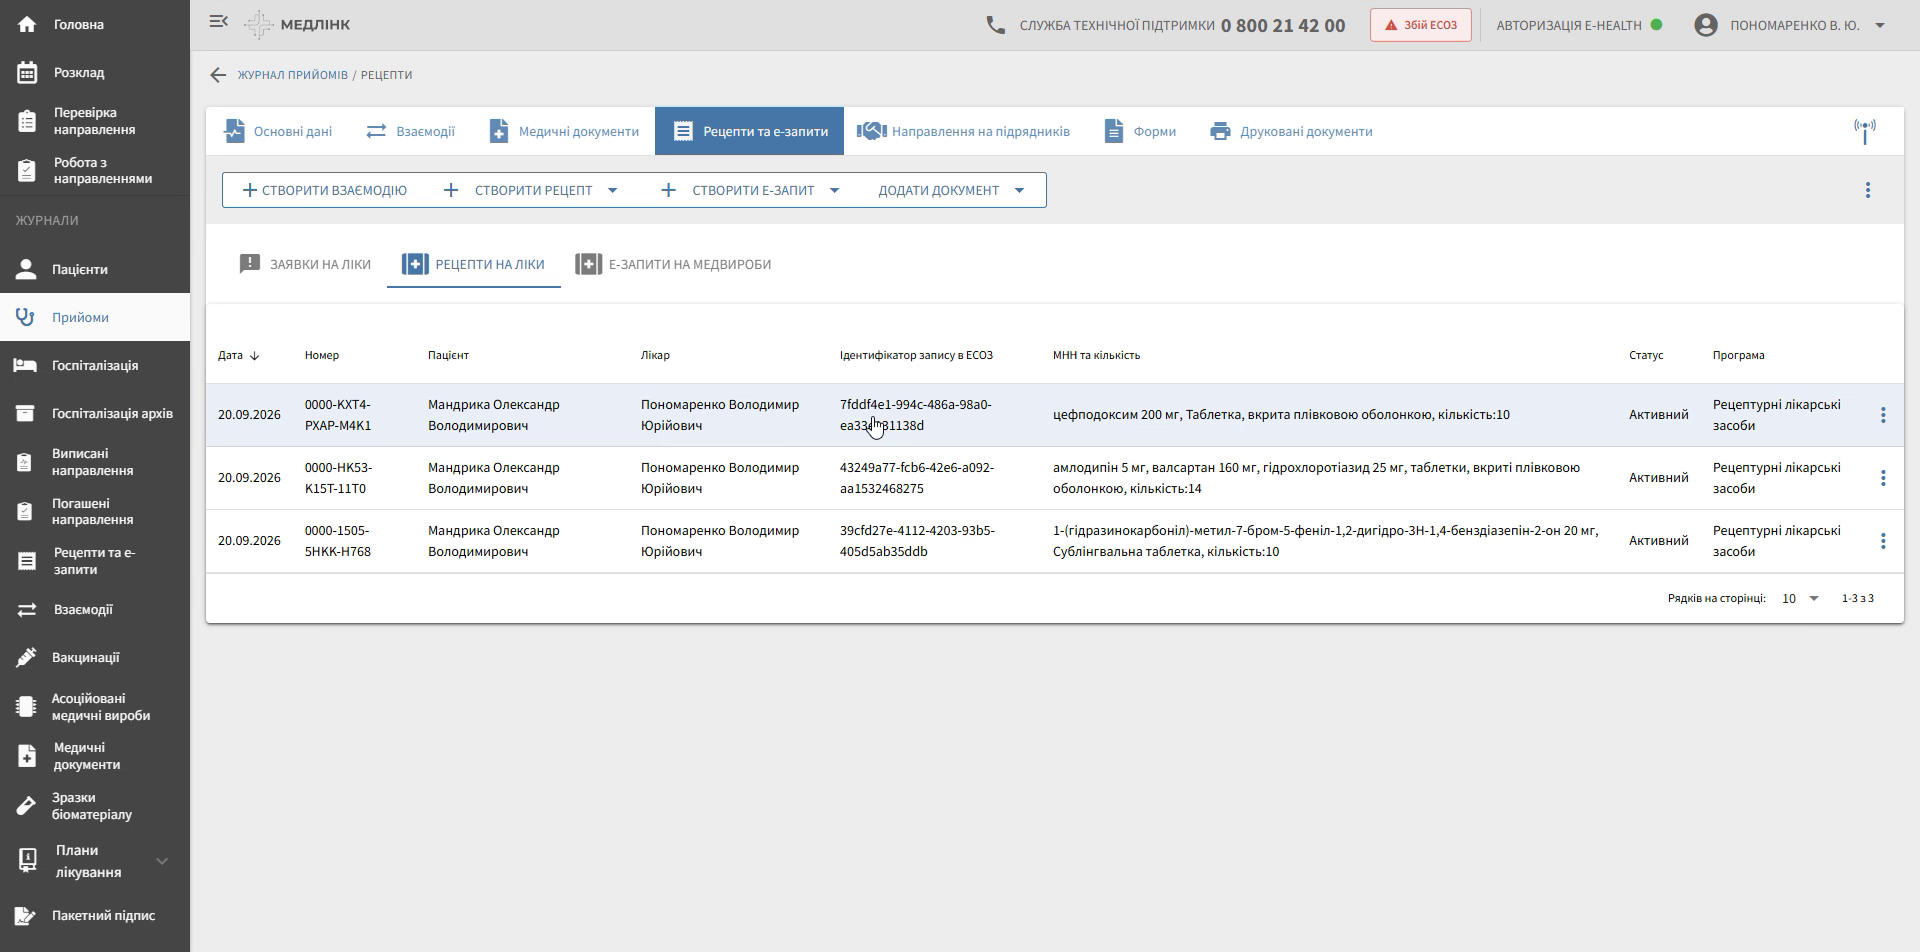
Task: Open the broadcast antenna icon at tab bar end
Action: (x=1864, y=131)
